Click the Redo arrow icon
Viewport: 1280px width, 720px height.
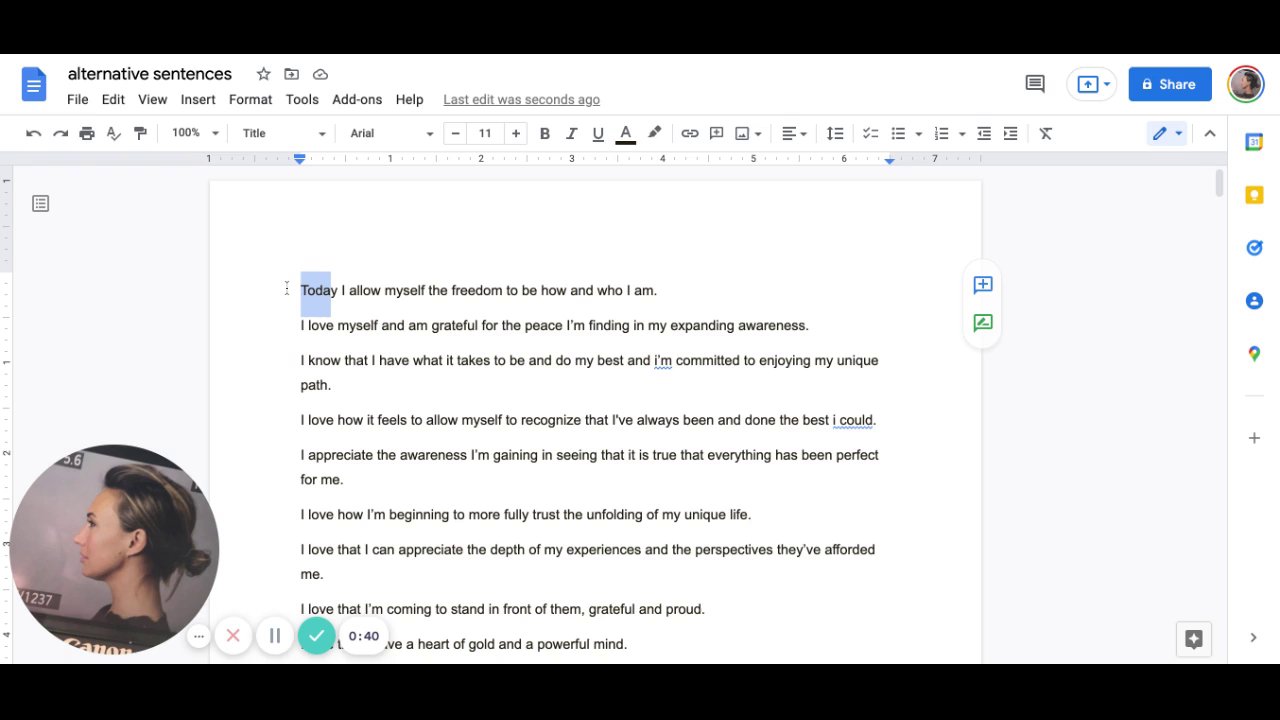60,133
